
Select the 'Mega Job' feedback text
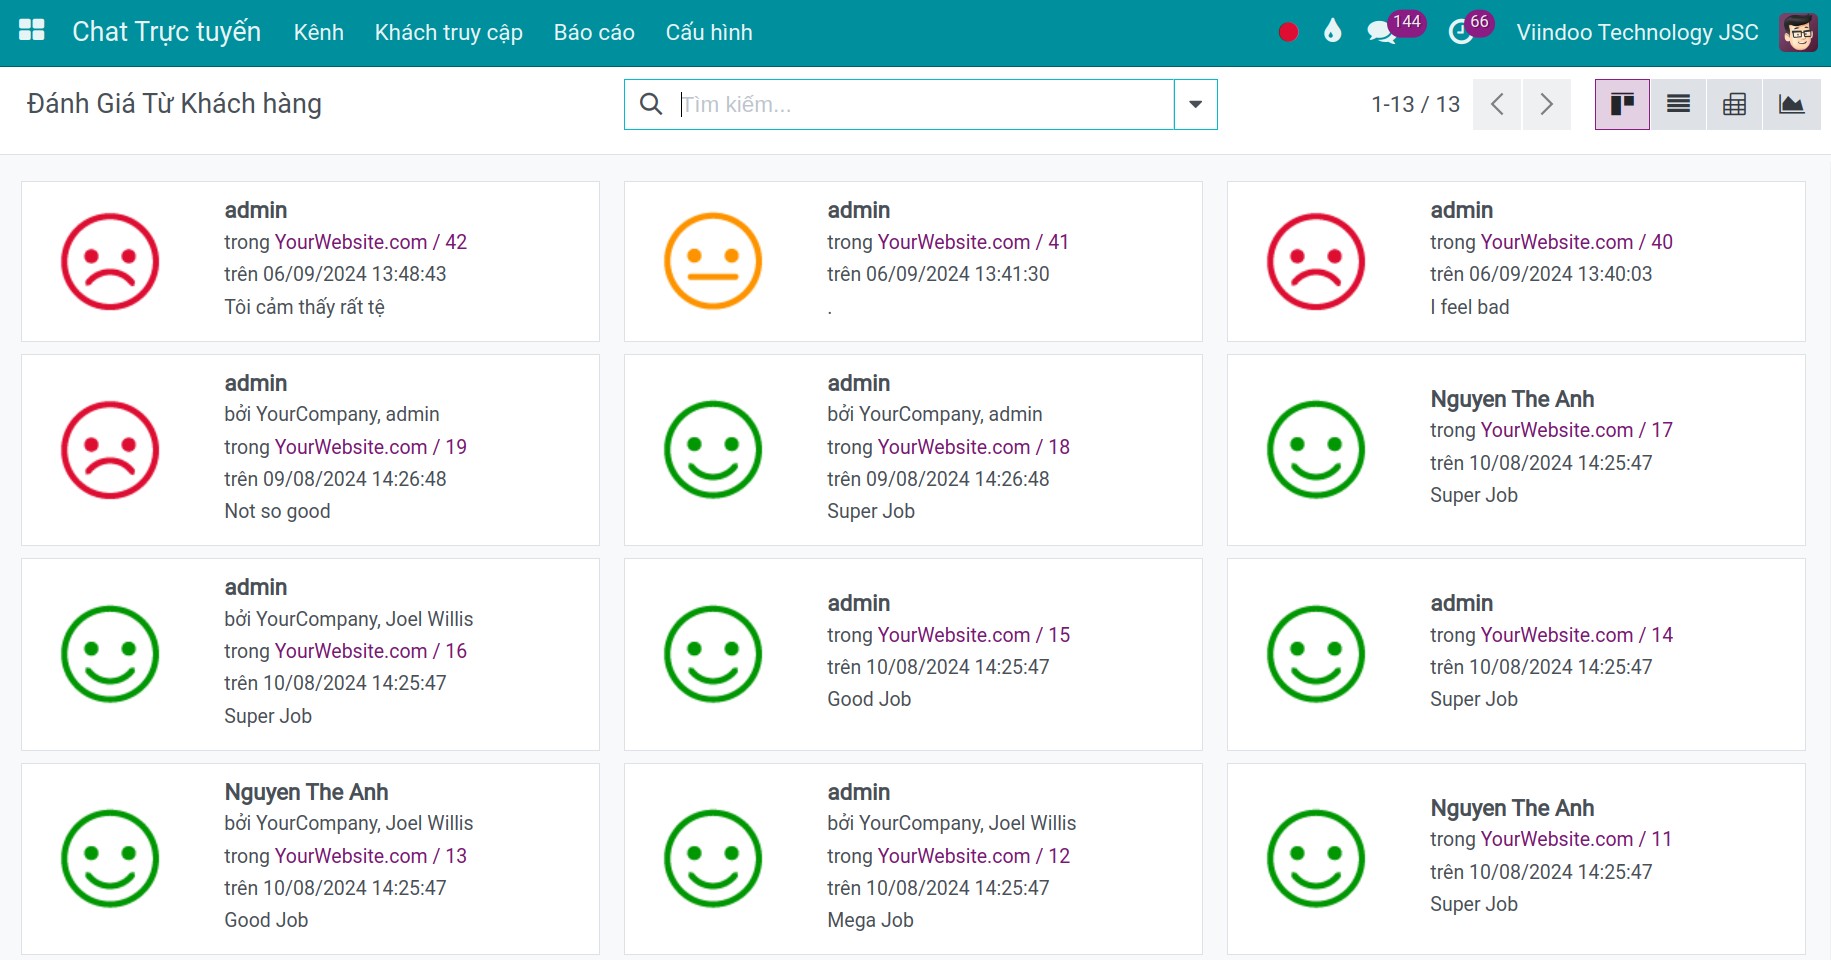[870, 920]
